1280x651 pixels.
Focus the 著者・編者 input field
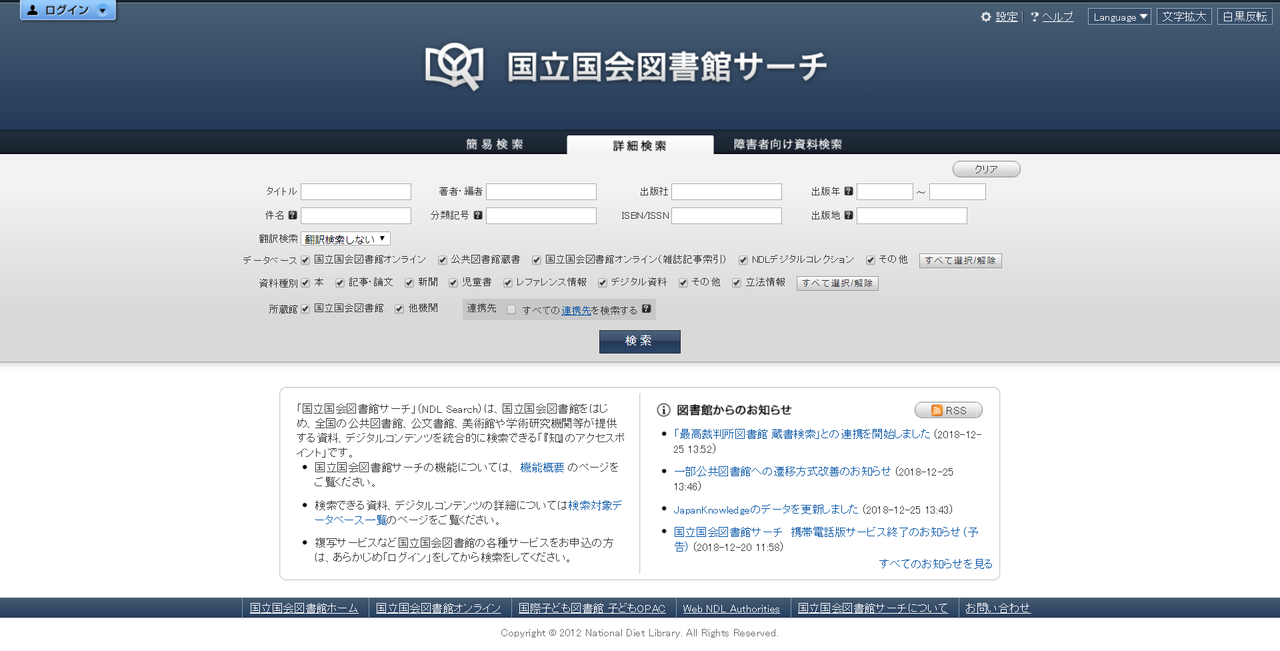pyautogui.click(x=541, y=191)
